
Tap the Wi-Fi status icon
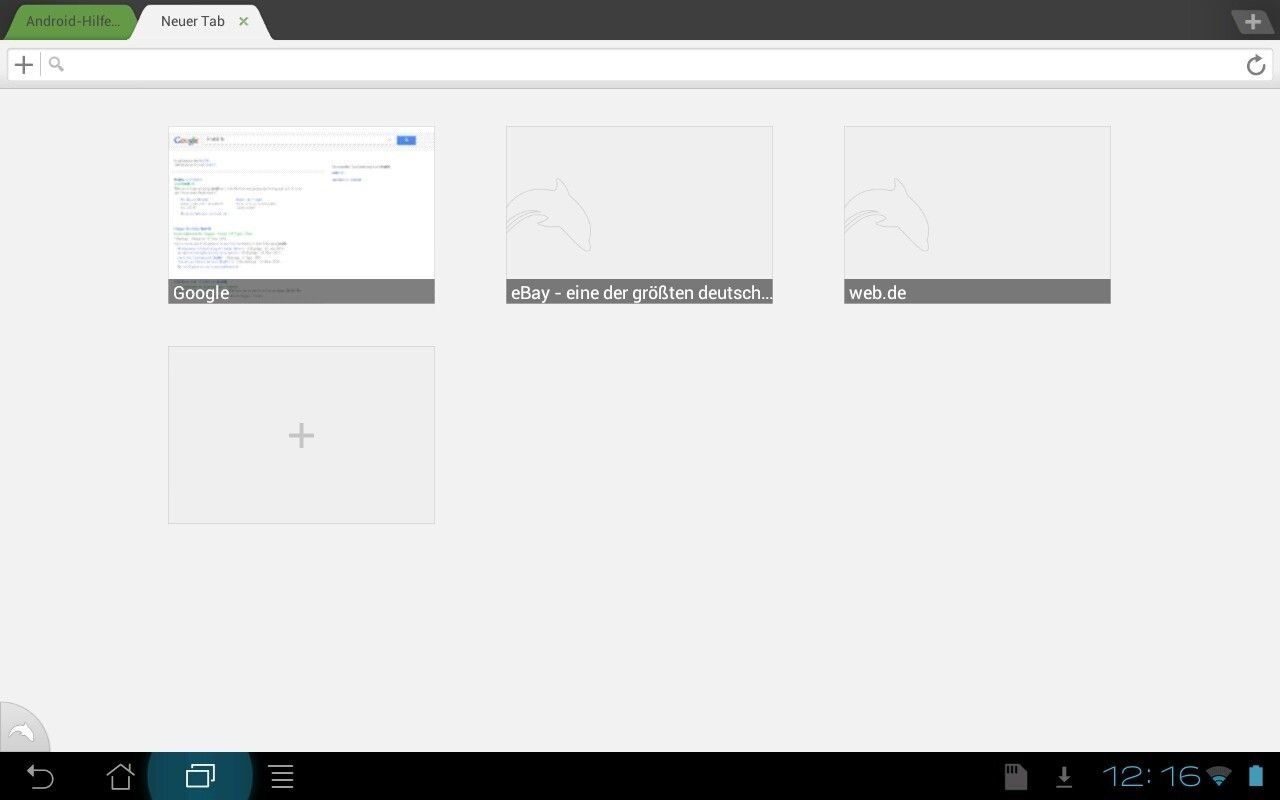pyautogui.click(x=1219, y=776)
